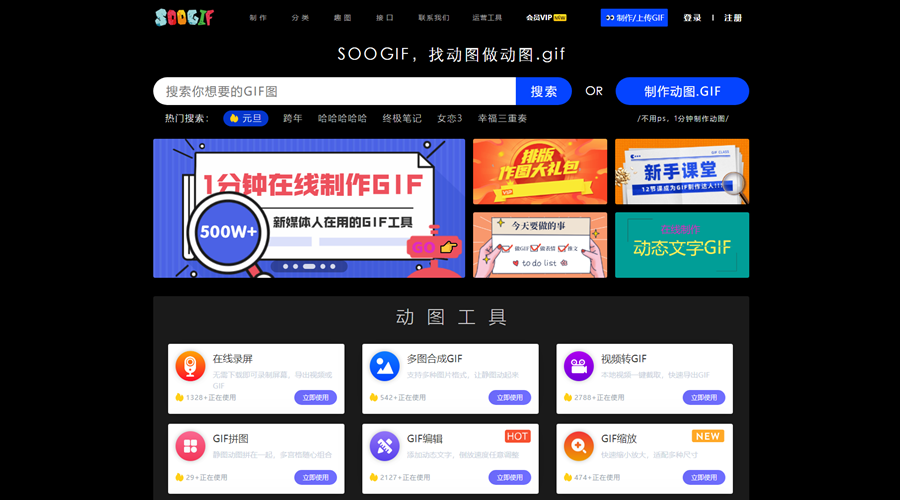Click the GIF缩放 card title

[x=619, y=439]
